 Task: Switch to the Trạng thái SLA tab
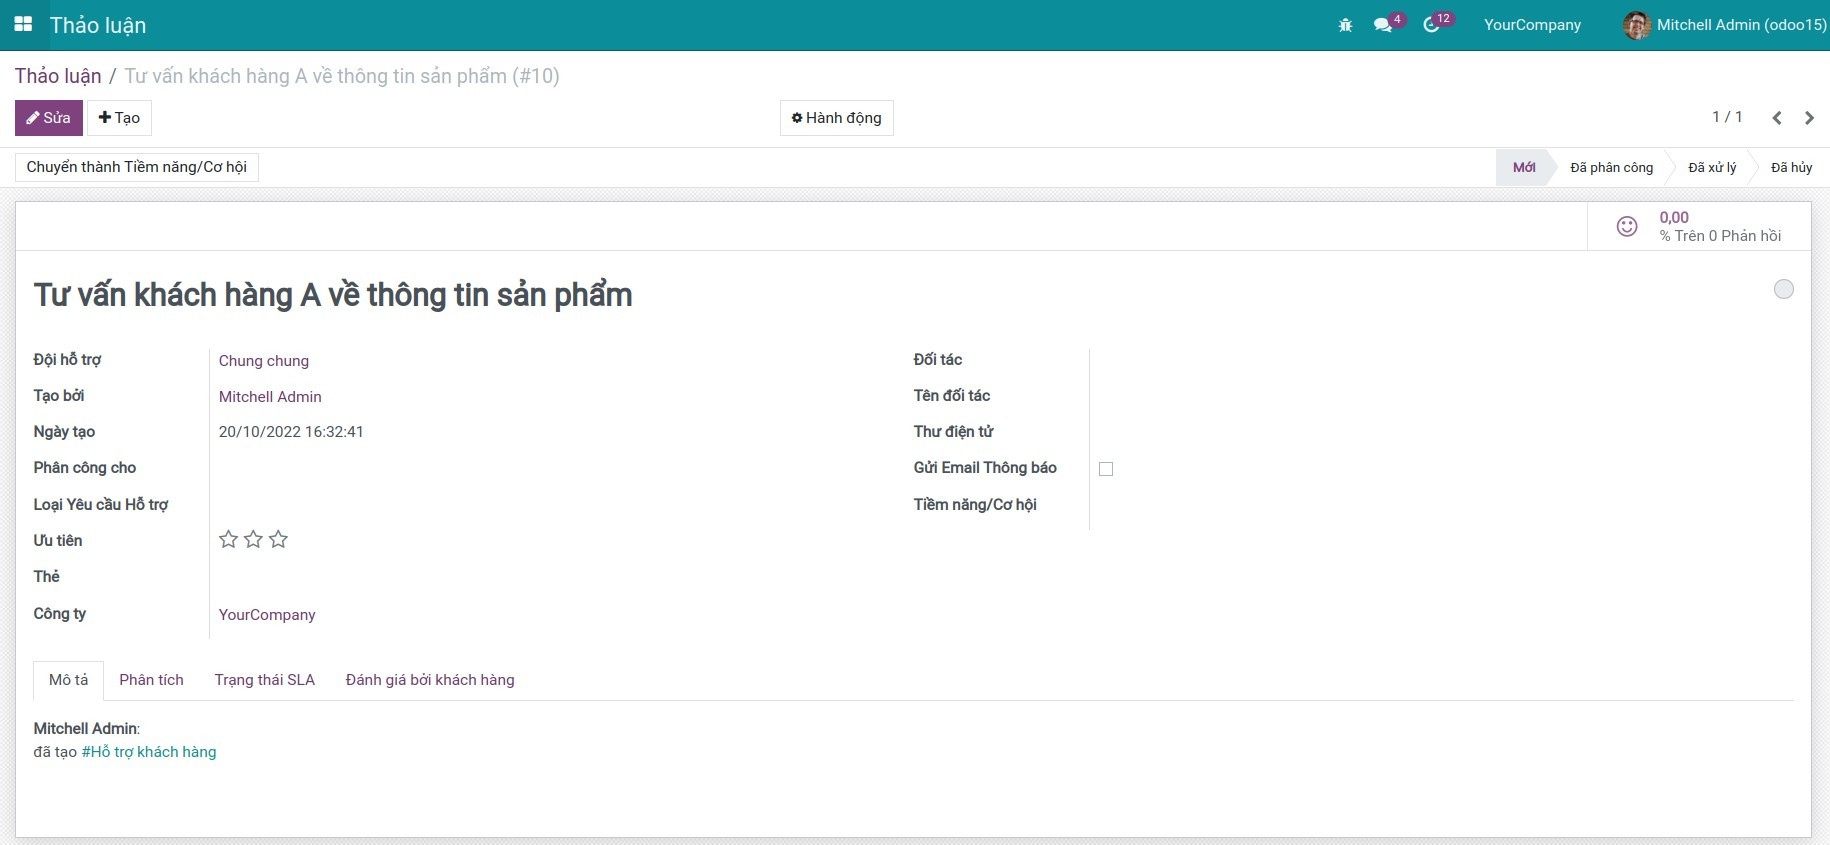264,680
